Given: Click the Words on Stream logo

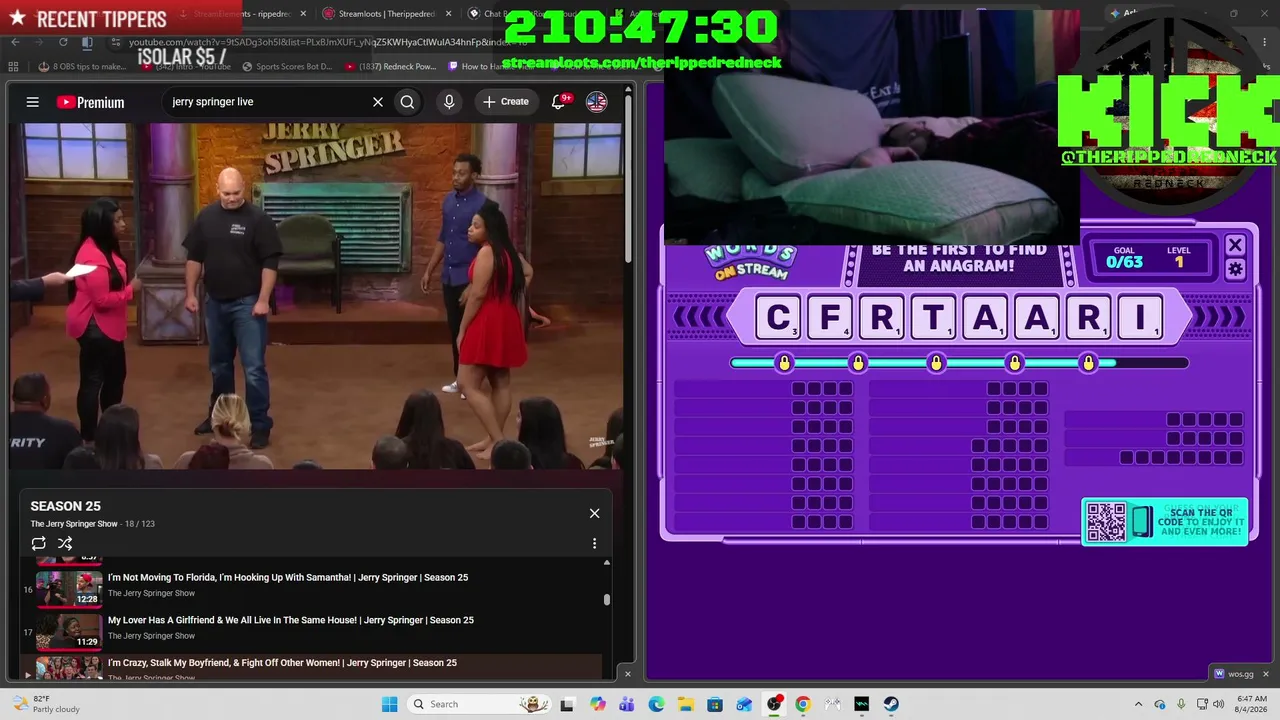Looking at the screenshot, I should click(x=750, y=261).
